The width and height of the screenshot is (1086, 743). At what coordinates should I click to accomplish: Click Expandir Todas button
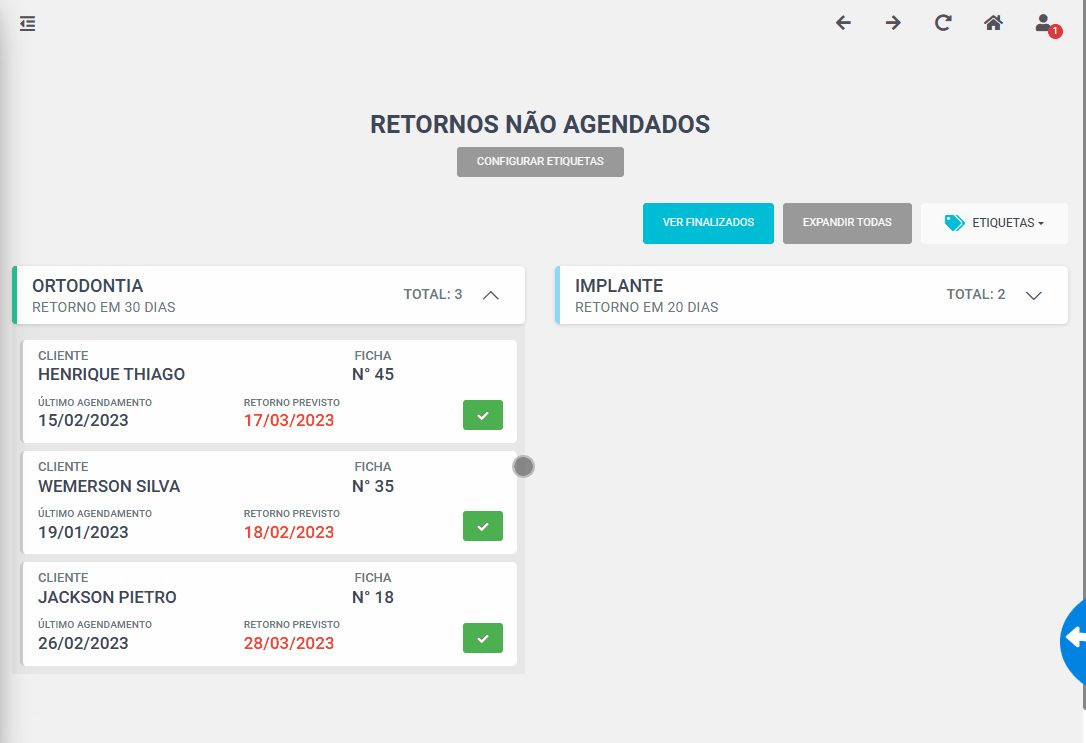point(847,223)
